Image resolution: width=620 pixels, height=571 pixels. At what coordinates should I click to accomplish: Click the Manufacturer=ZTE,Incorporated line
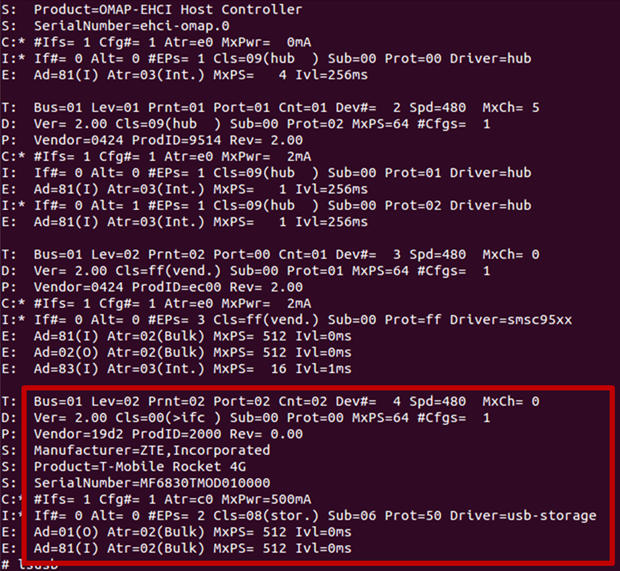[152, 450]
